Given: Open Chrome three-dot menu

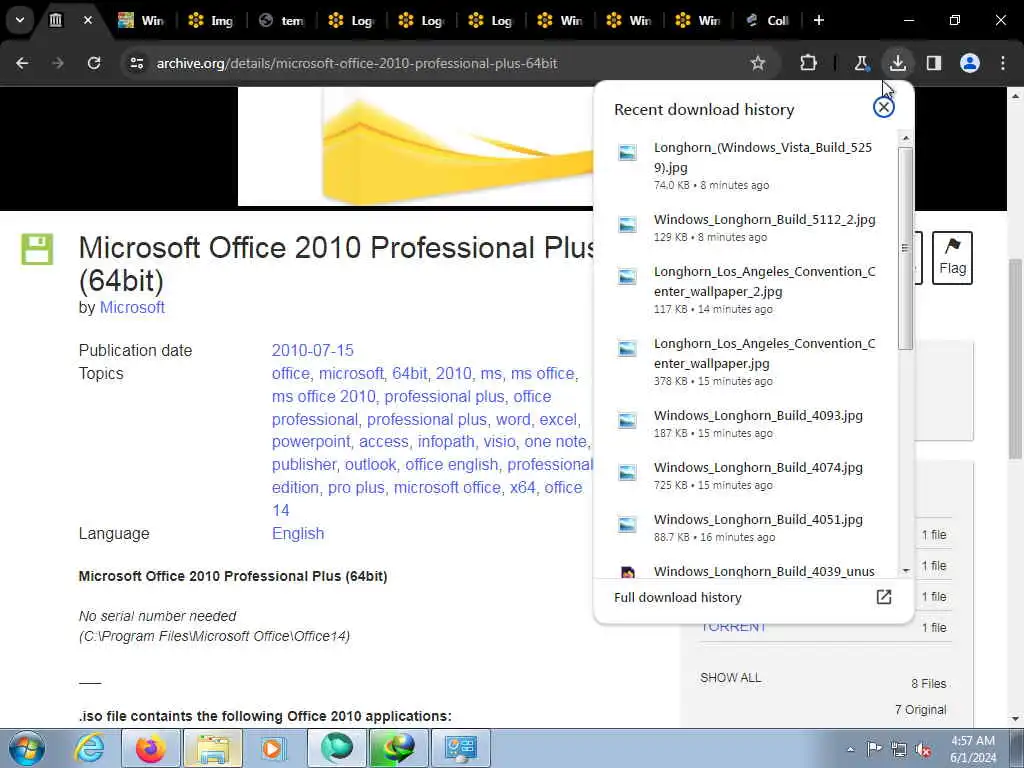Looking at the screenshot, I should [x=1003, y=63].
